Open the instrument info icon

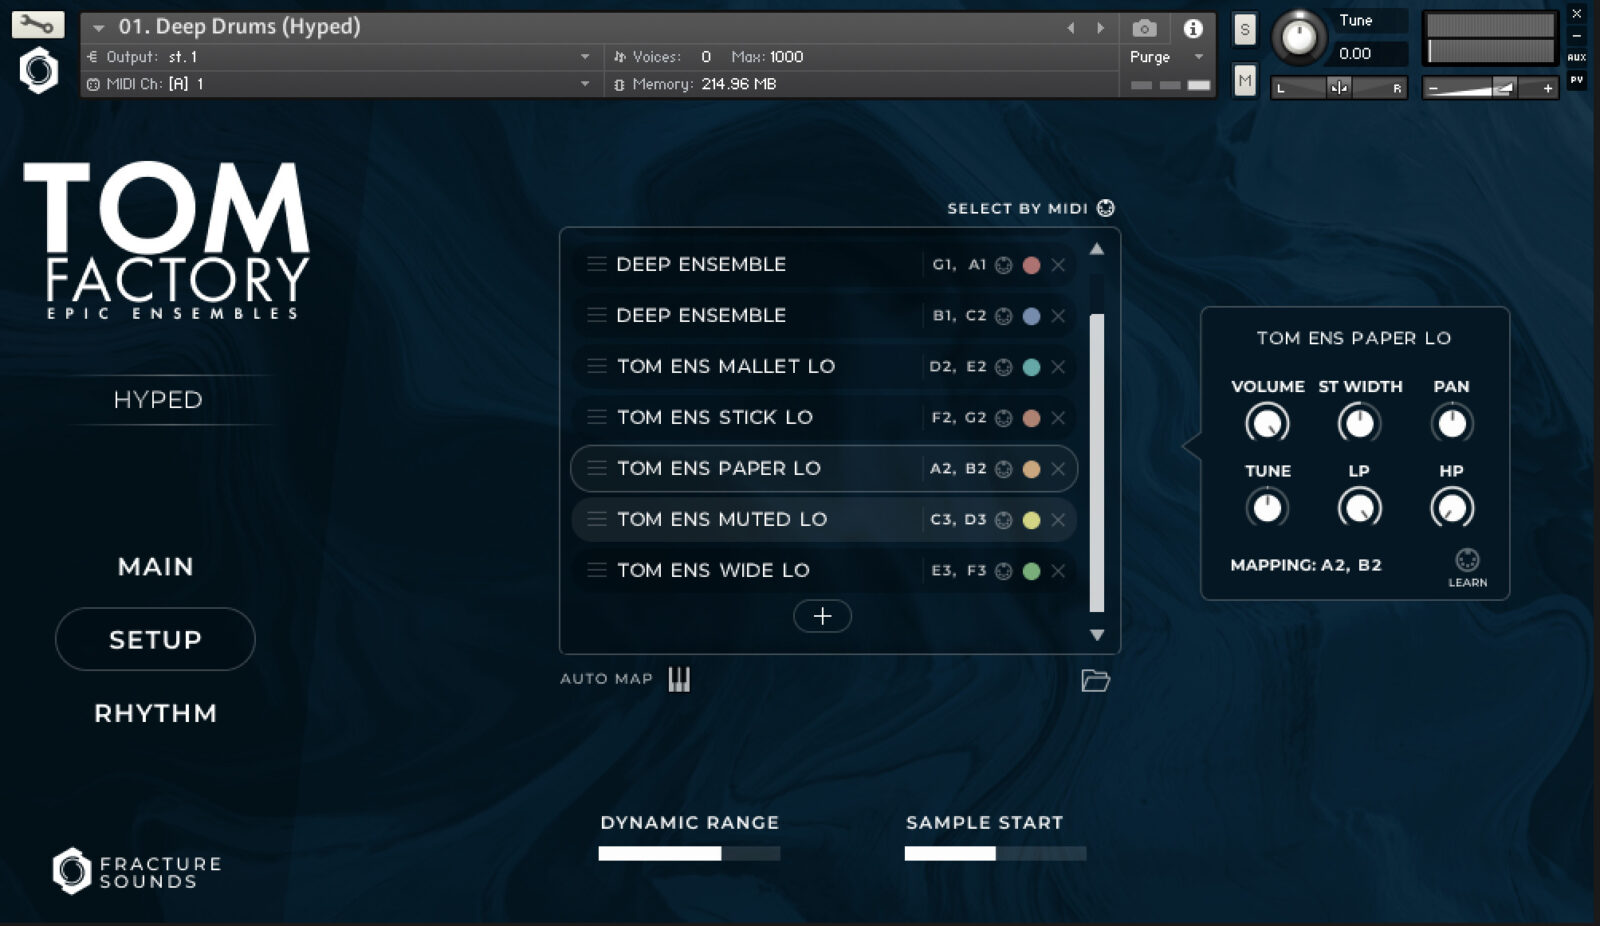(x=1193, y=28)
